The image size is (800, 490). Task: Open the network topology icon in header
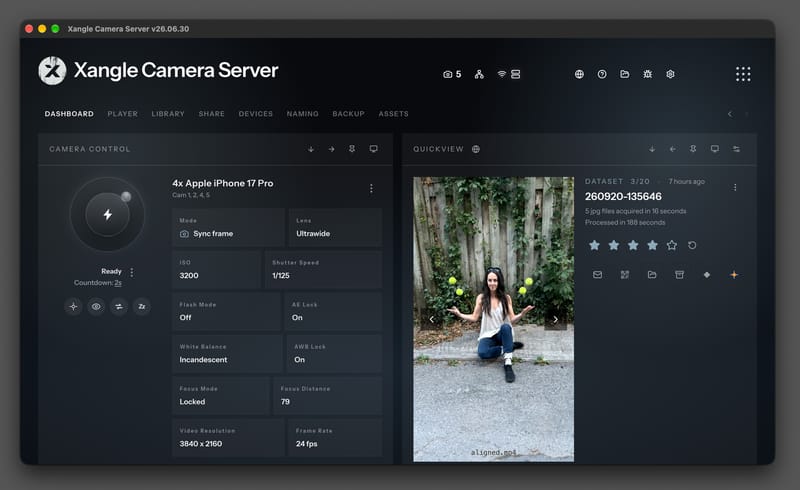coord(479,75)
